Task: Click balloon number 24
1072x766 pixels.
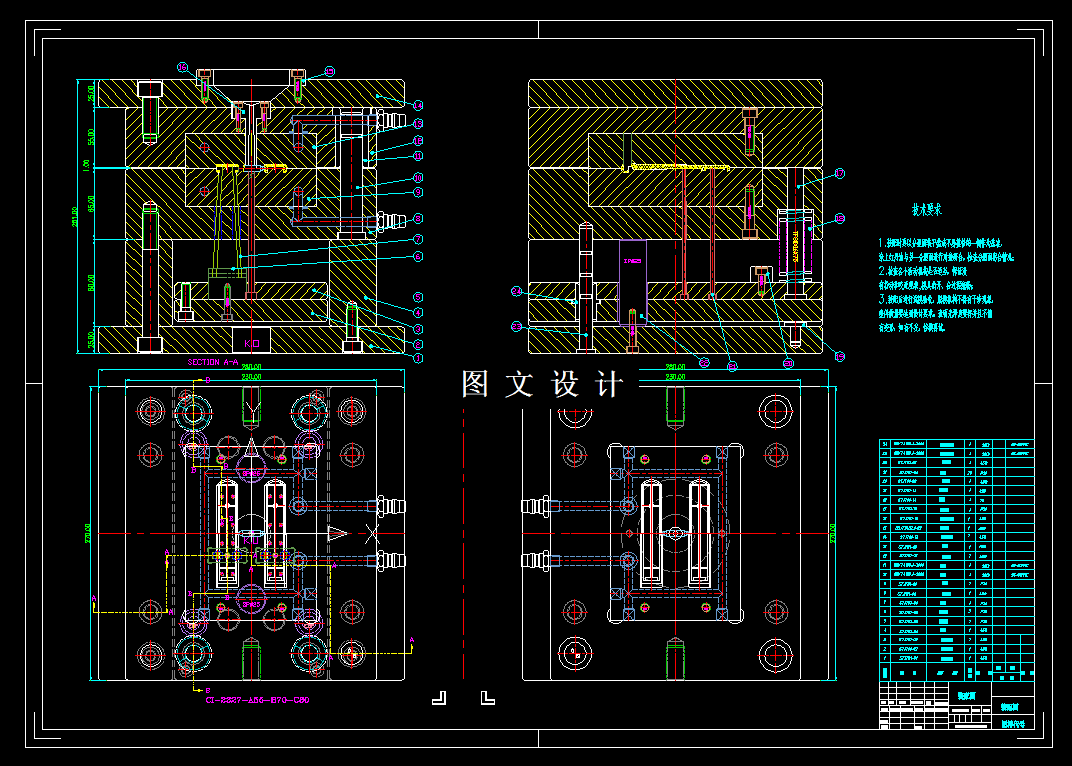Action: tap(516, 291)
